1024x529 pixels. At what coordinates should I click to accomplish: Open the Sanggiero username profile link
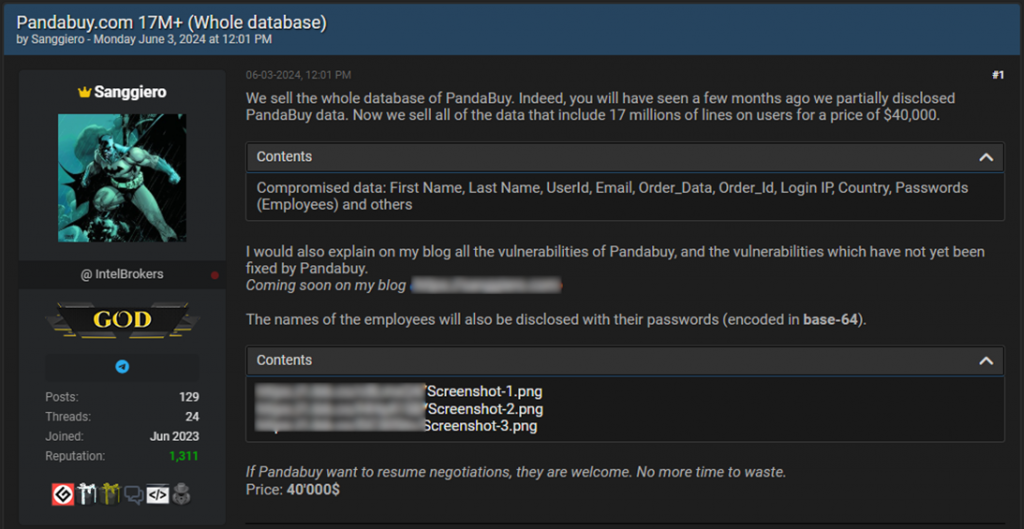(x=130, y=92)
